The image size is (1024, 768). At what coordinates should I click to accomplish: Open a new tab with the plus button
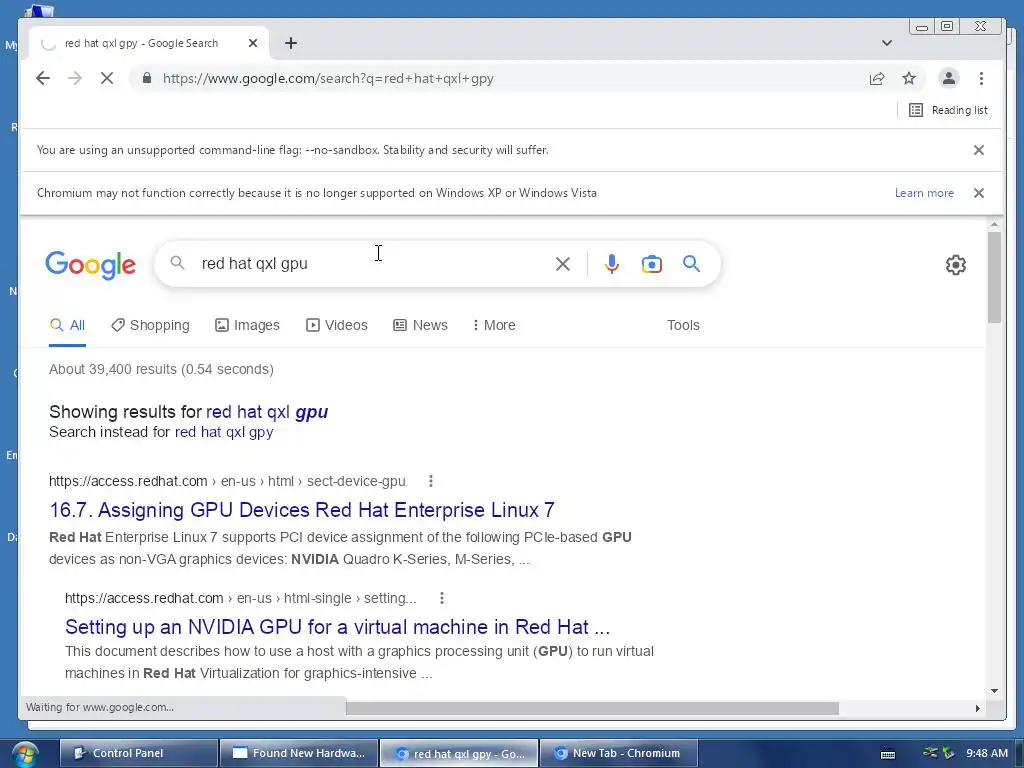291,43
